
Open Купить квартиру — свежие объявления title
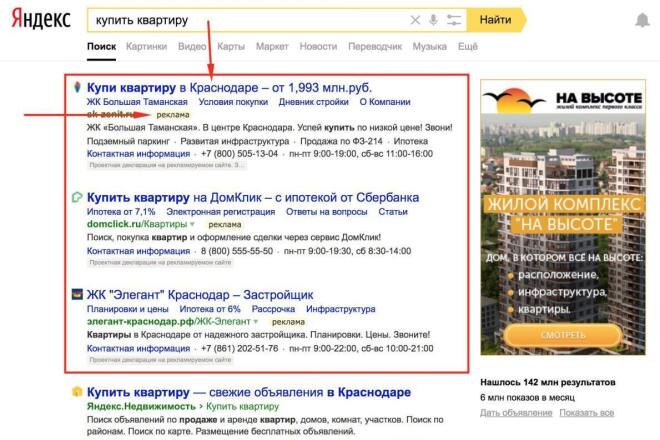coord(249,392)
